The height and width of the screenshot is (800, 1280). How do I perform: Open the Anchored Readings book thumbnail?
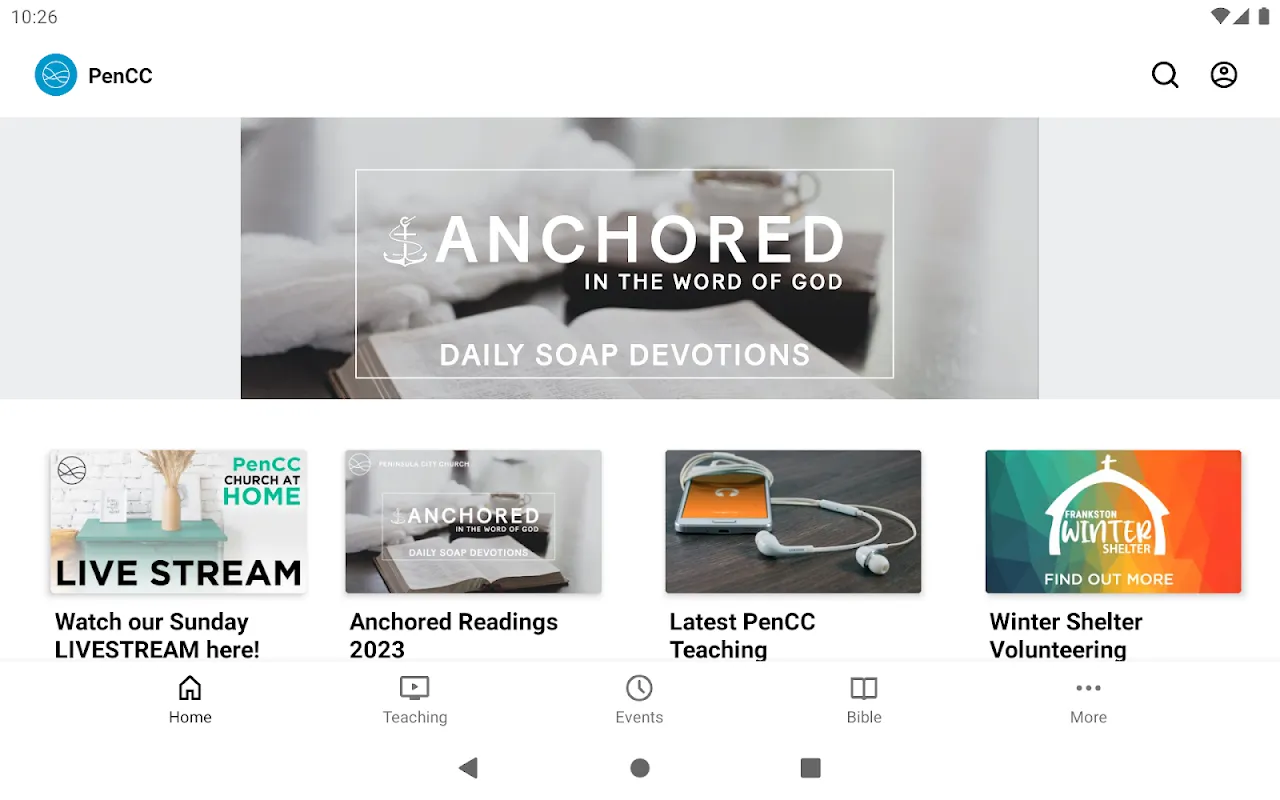(473, 522)
